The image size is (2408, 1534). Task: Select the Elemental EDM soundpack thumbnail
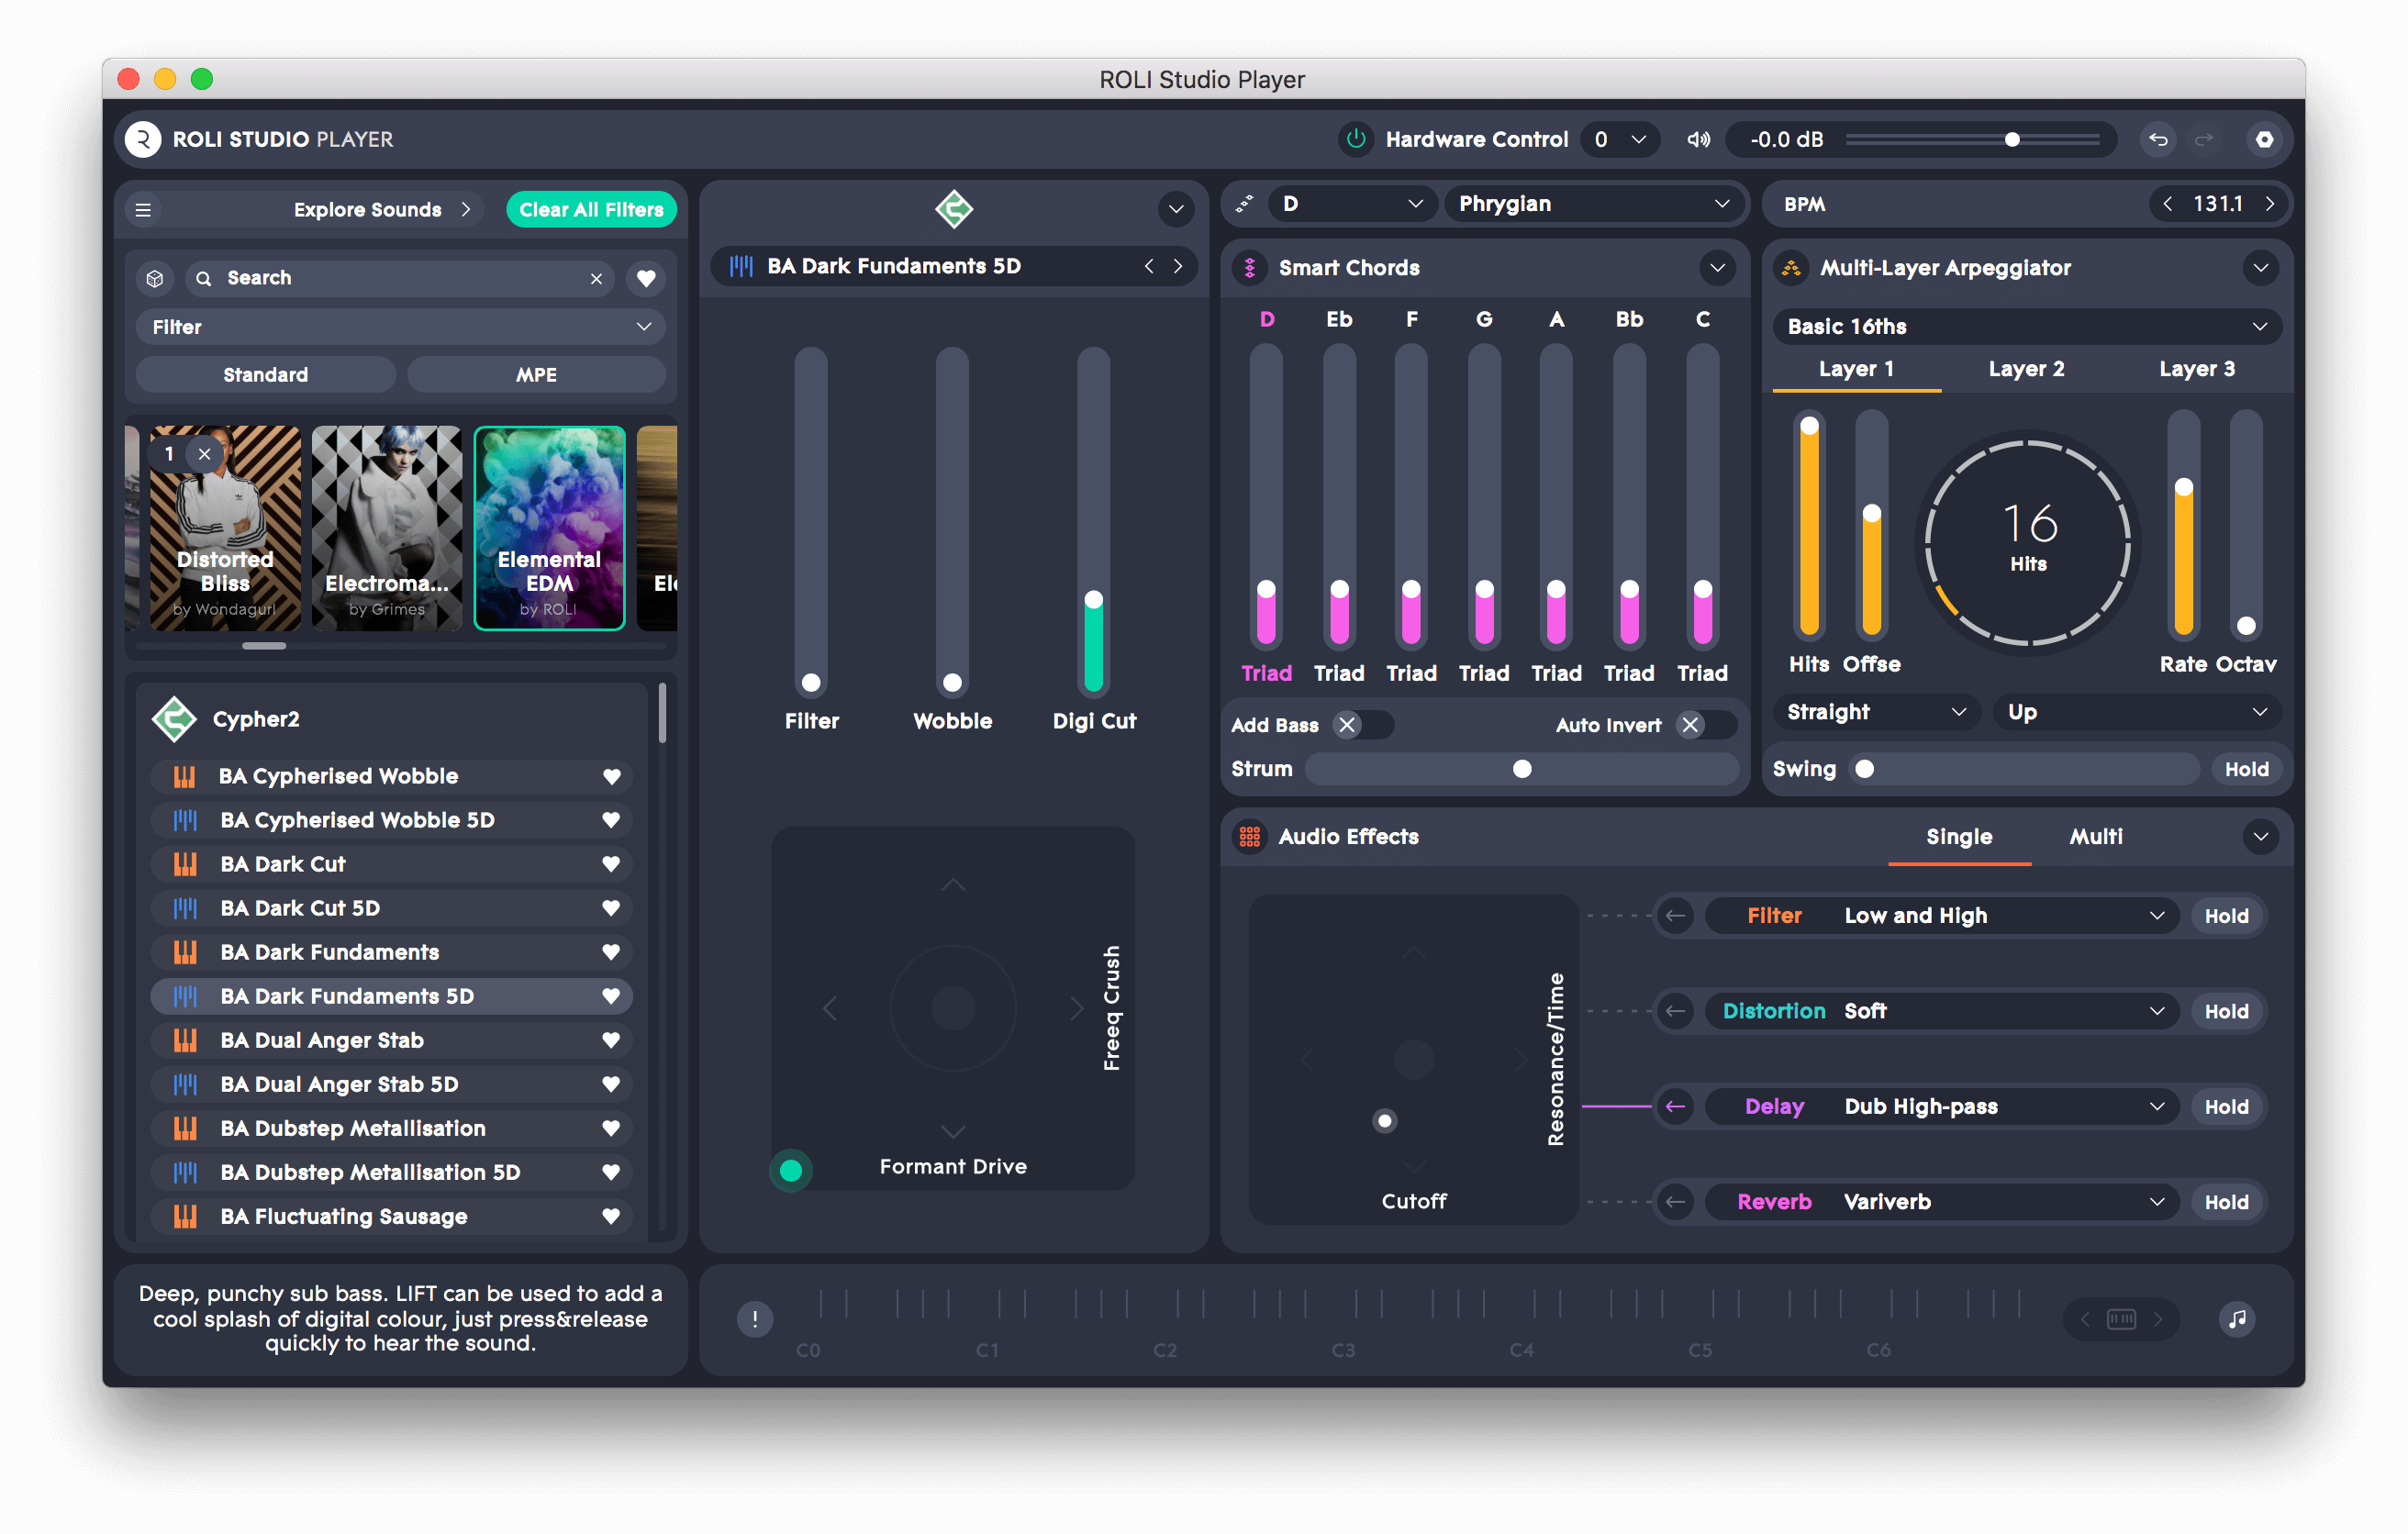[x=549, y=528]
